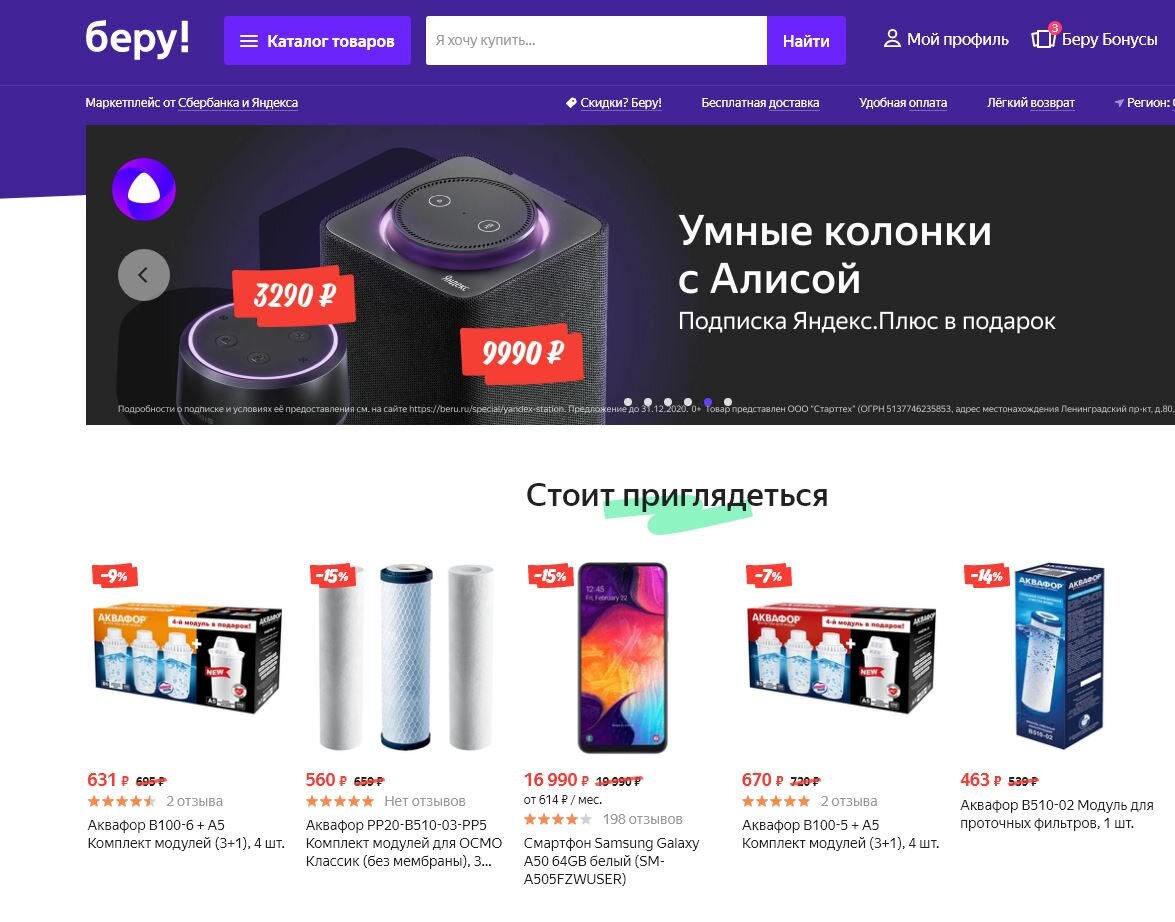
Task: Click the search field Я хочу купить
Action: 596,40
